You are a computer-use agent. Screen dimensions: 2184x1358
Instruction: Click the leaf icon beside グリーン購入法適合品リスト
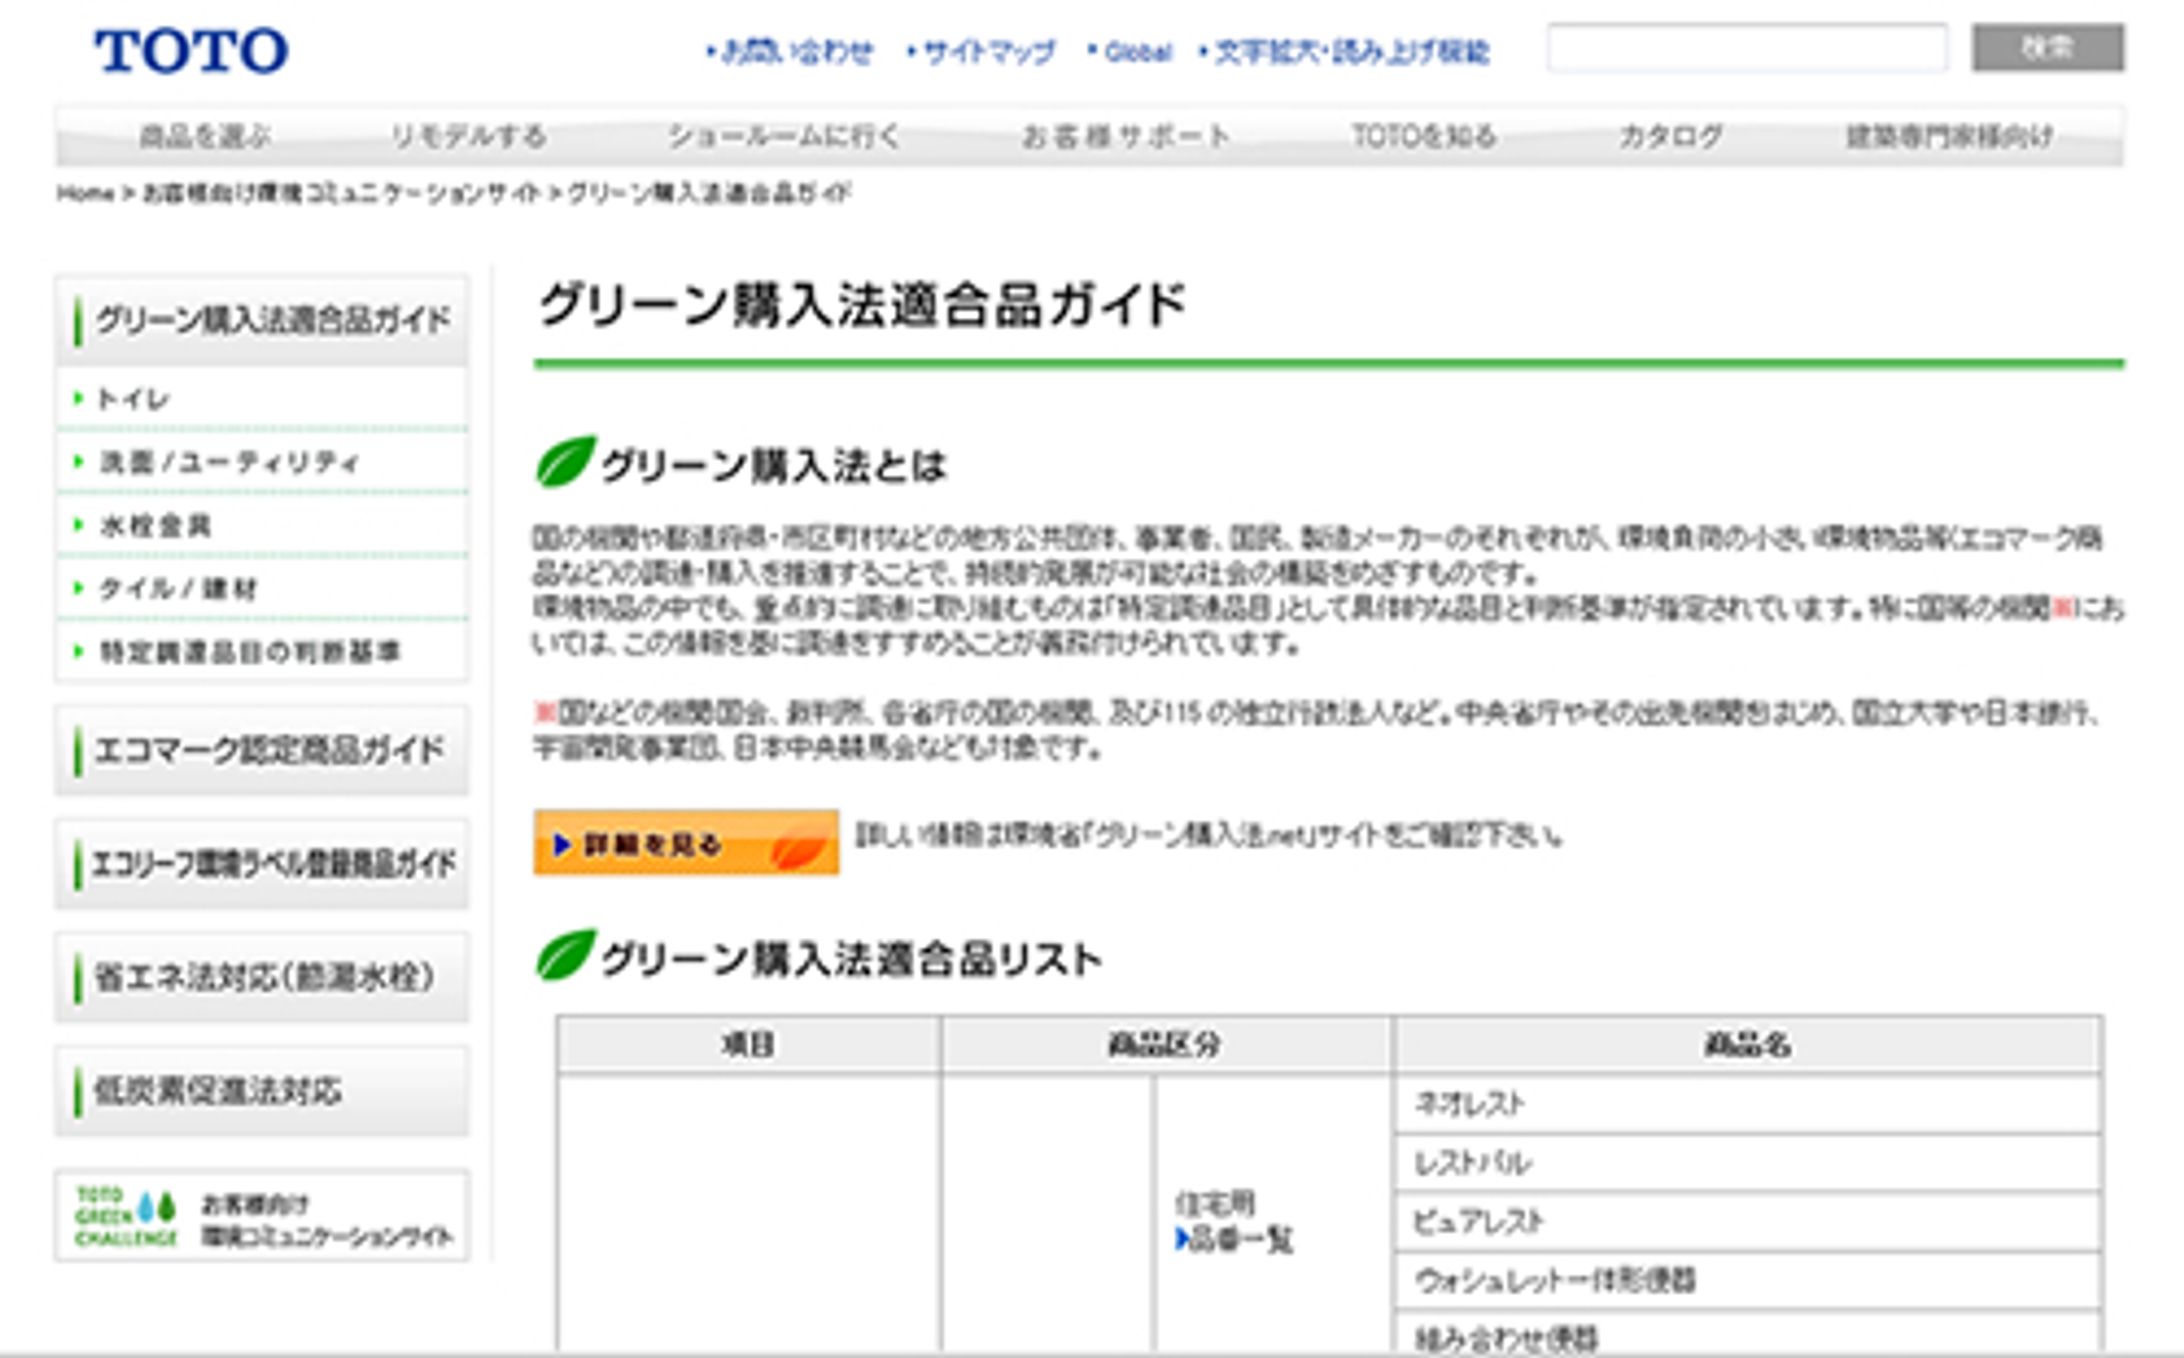[x=565, y=956]
